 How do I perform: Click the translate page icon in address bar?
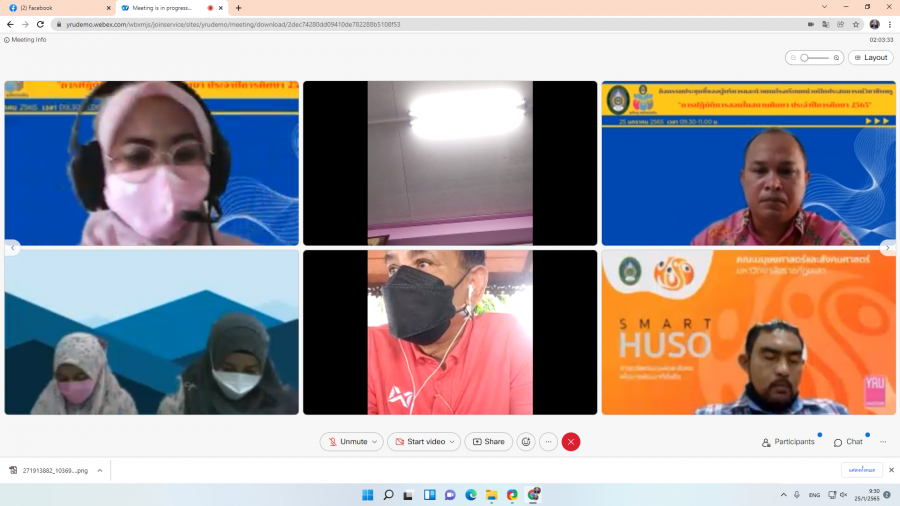(826, 24)
